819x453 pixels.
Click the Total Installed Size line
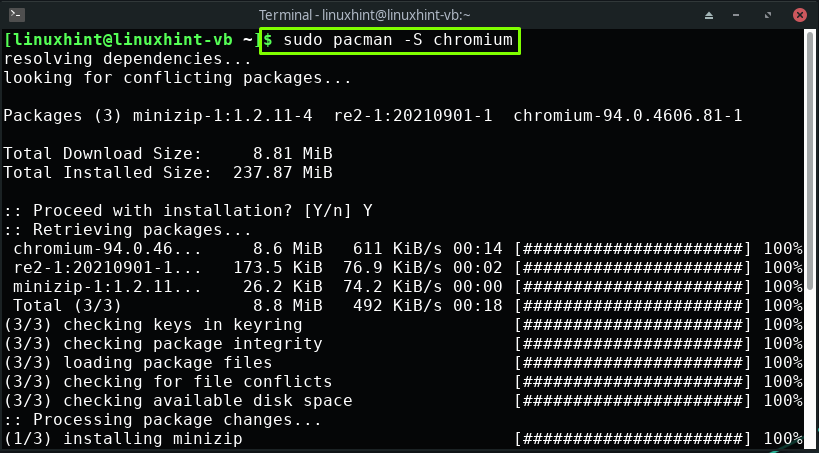(x=168, y=172)
